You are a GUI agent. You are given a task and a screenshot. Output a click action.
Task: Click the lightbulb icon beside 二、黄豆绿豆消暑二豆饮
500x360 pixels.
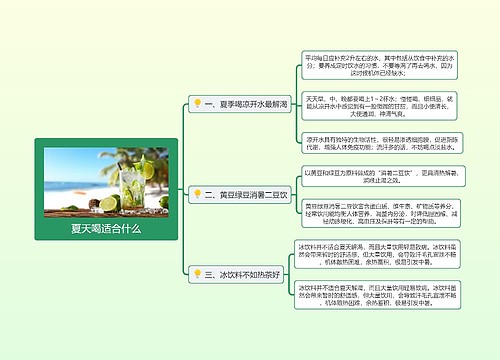pyautogui.click(x=197, y=194)
